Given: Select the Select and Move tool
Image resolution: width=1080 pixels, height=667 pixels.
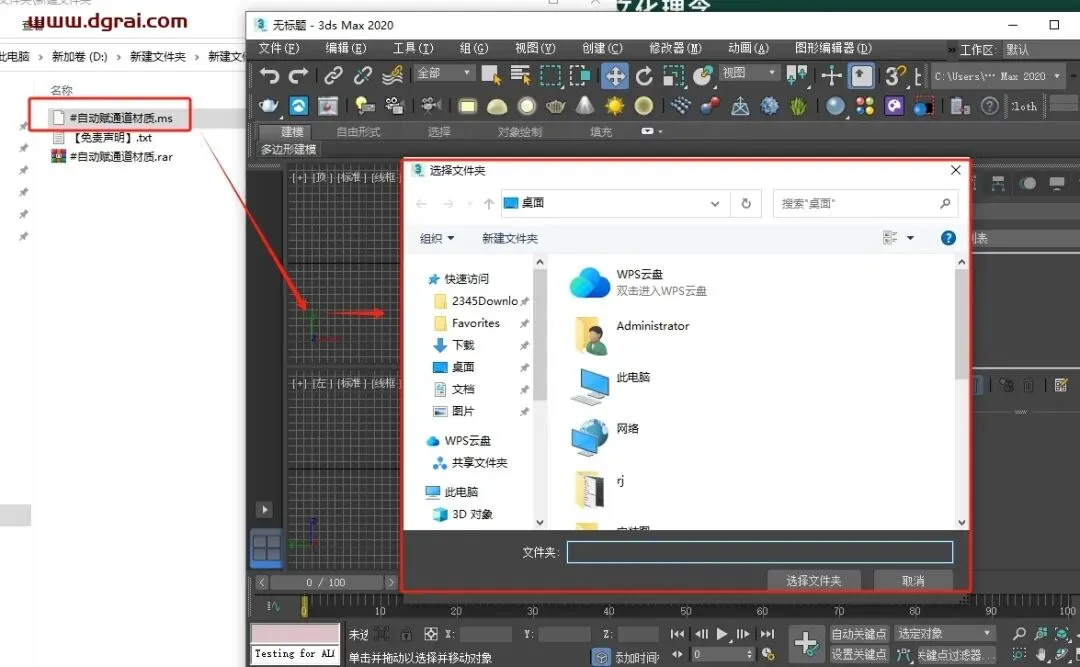Looking at the screenshot, I should (x=614, y=75).
